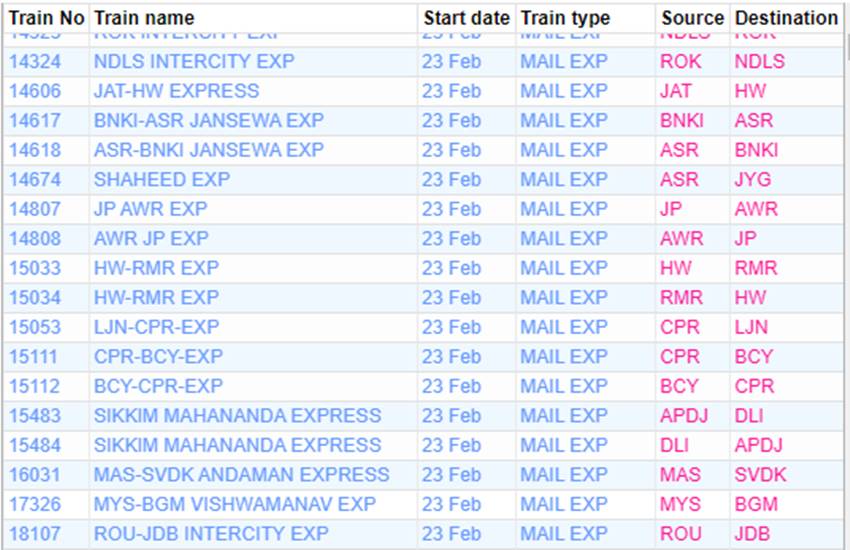Click source BNKI in row 14617
The height and width of the screenshot is (550, 850).
[x=681, y=120]
